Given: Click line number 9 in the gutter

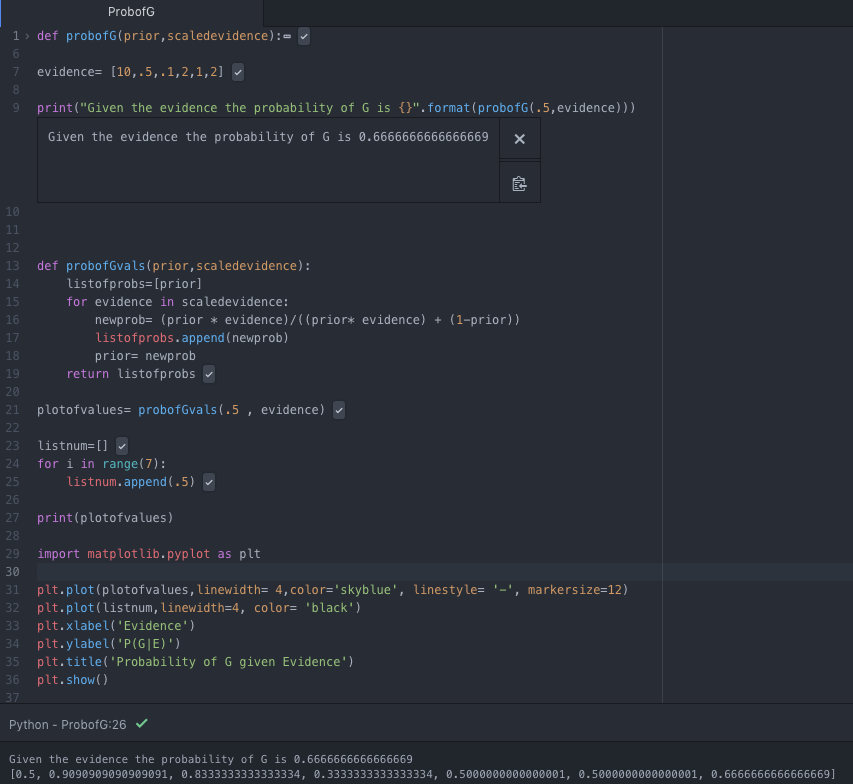Looking at the screenshot, I should (16, 108).
